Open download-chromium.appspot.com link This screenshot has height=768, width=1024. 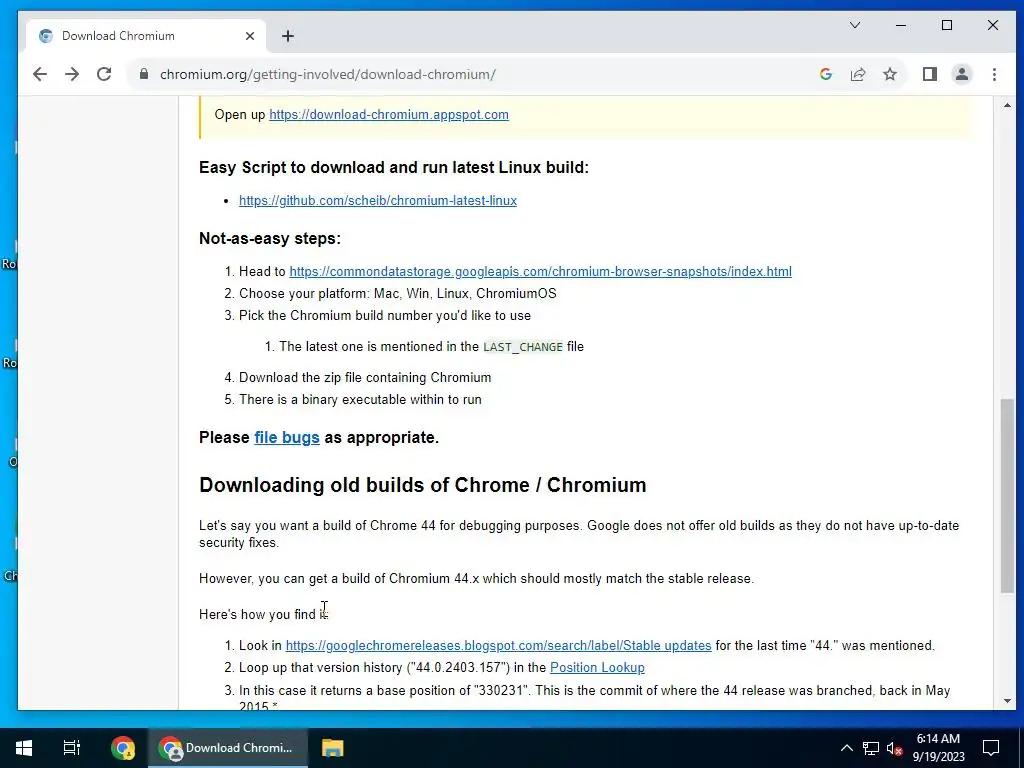pyautogui.click(x=389, y=114)
